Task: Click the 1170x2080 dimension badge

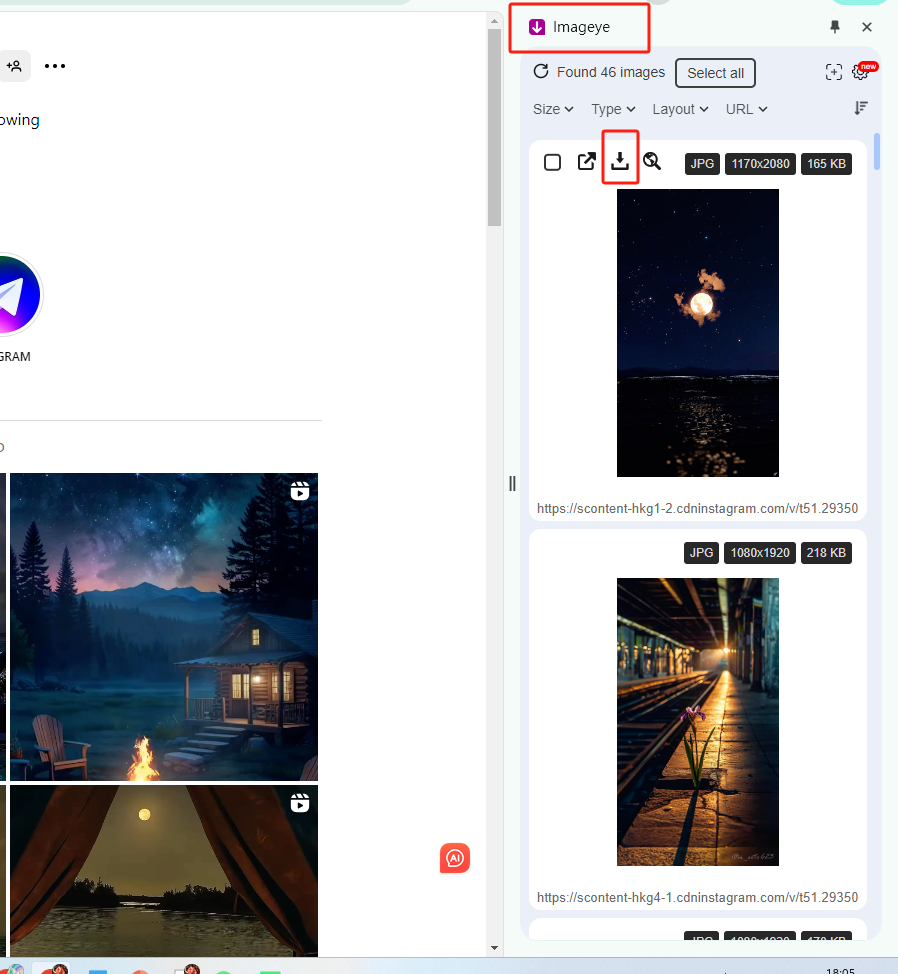Action: [760, 164]
